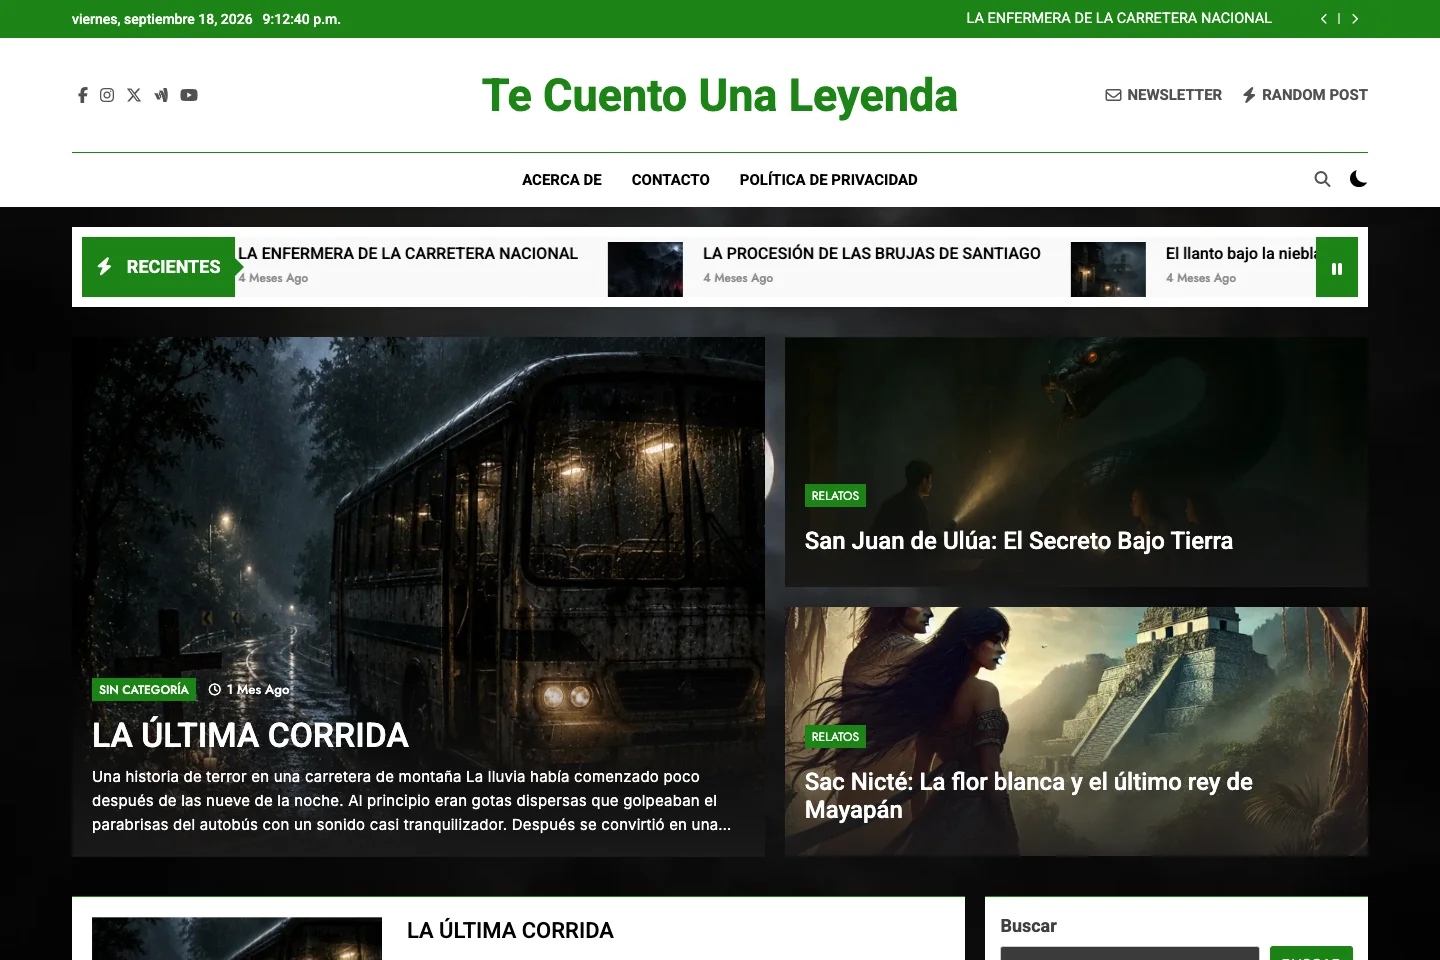Viewport: 1440px width, 960px height.
Task: Toggle dark mode with the moon icon
Action: 1358,179
